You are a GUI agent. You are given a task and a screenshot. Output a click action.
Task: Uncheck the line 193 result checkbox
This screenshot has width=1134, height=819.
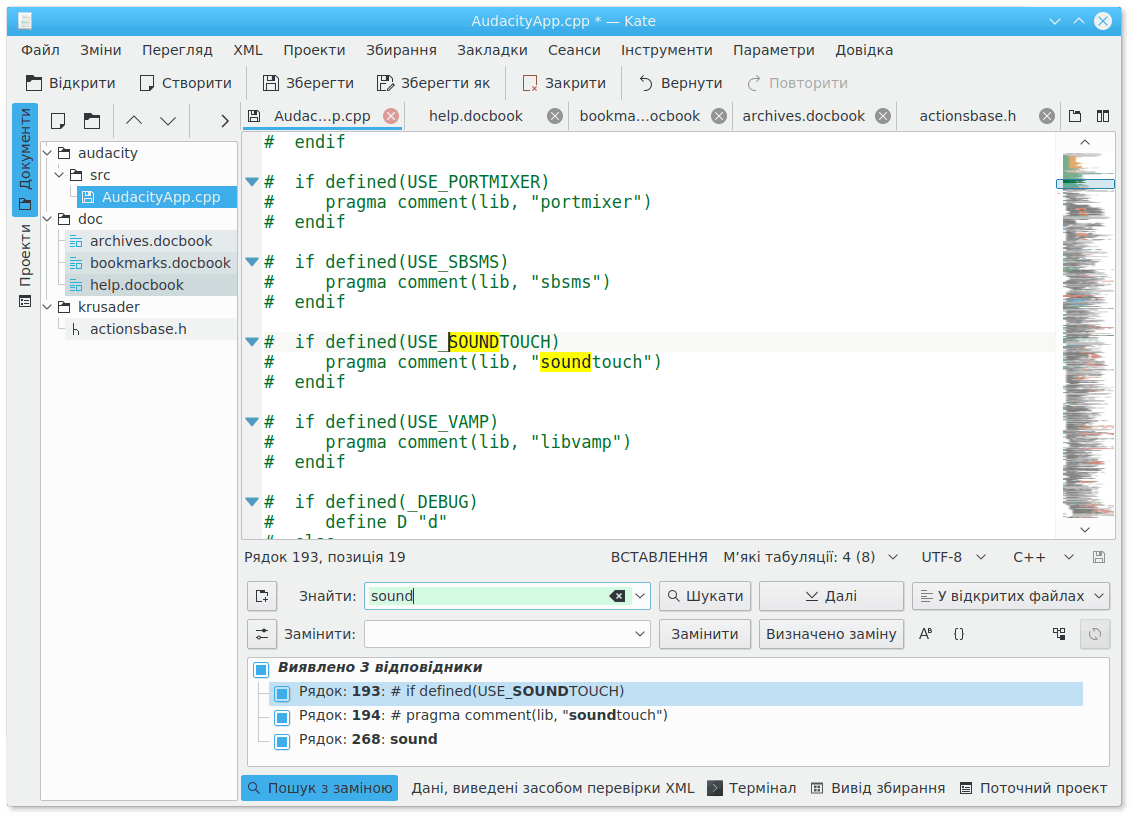(282, 693)
